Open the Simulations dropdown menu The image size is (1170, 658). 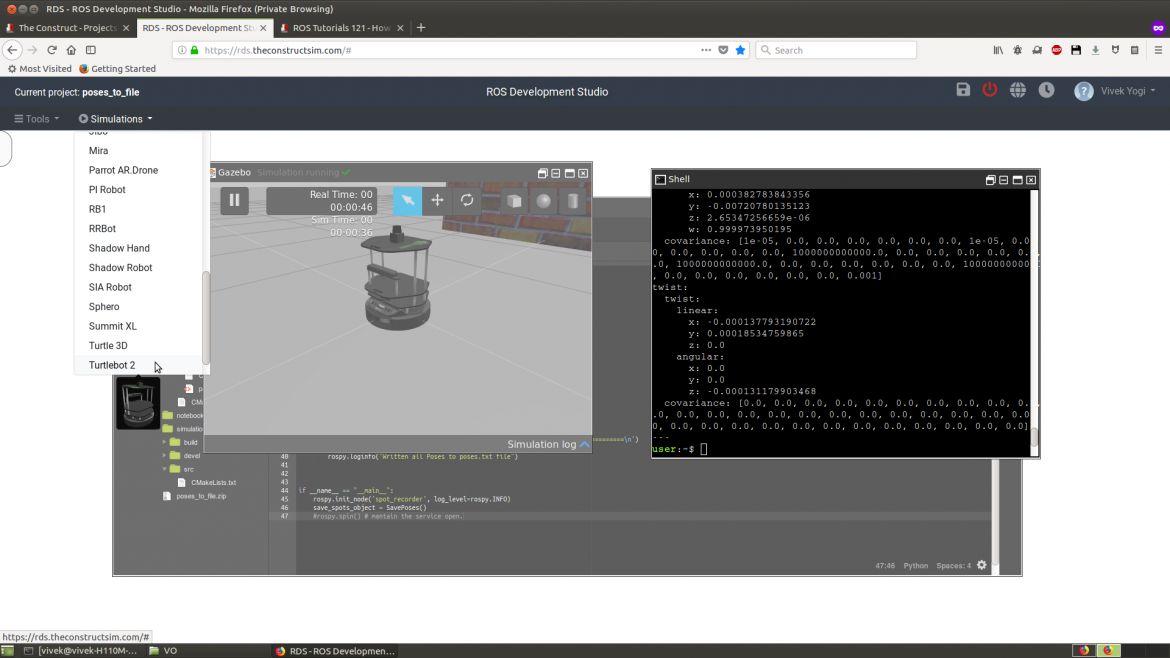[x=116, y=119]
